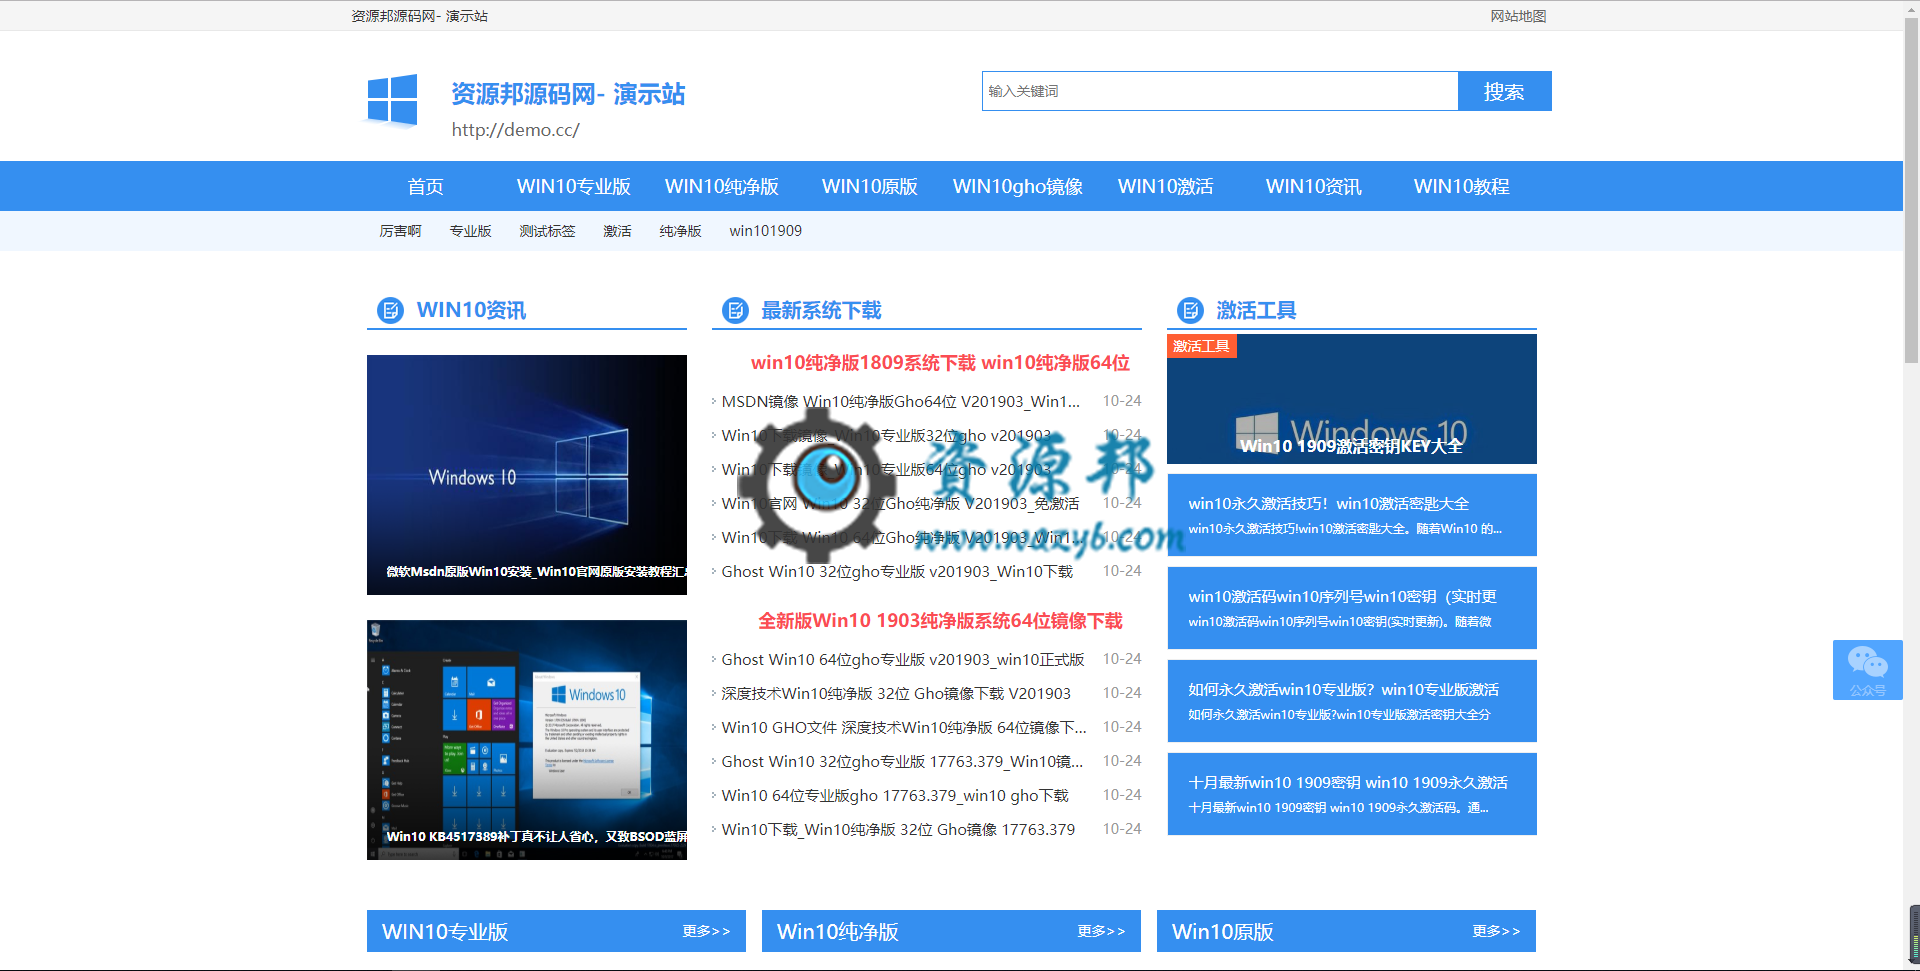Image resolution: width=1920 pixels, height=971 pixels.
Task: Click the 最新系统下载 section heading icon
Action: (736, 310)
